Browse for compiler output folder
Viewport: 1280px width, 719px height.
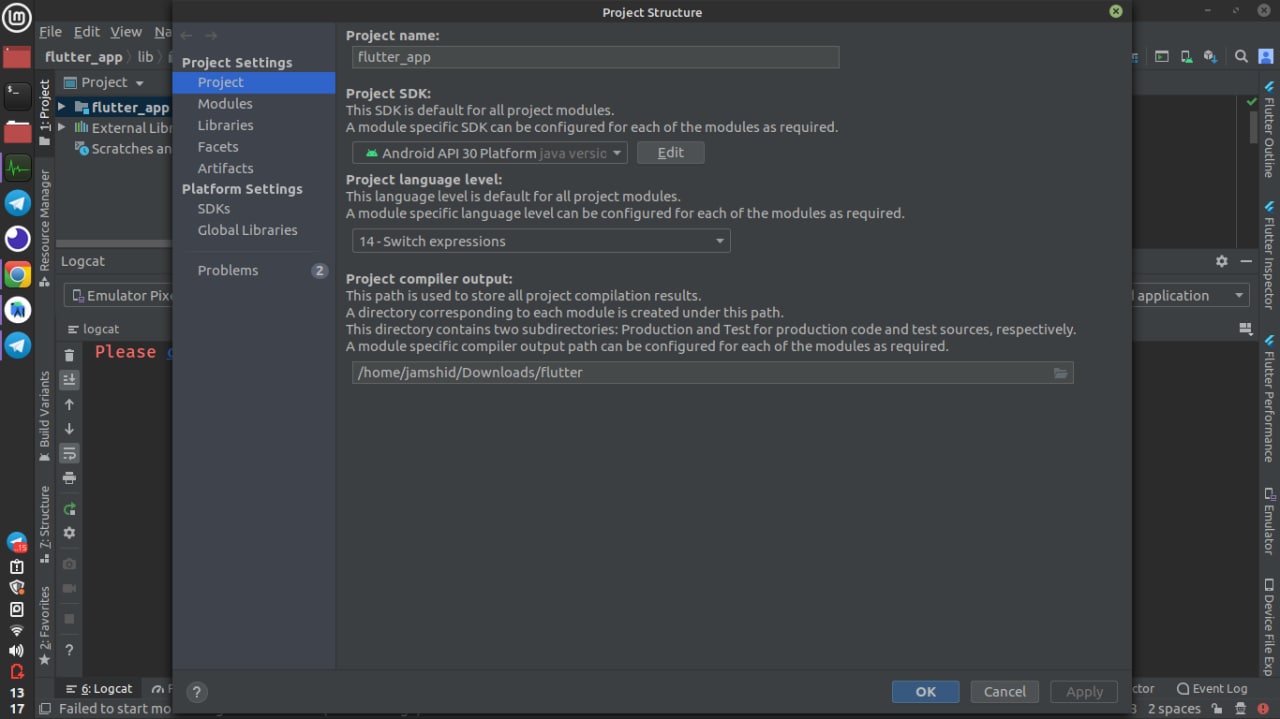pyautogui.click(x=1060, y=373)
